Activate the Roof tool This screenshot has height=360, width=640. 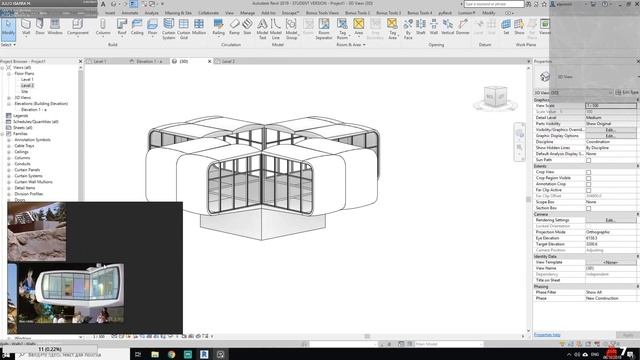pyautogui.click(x=122, y=27)
